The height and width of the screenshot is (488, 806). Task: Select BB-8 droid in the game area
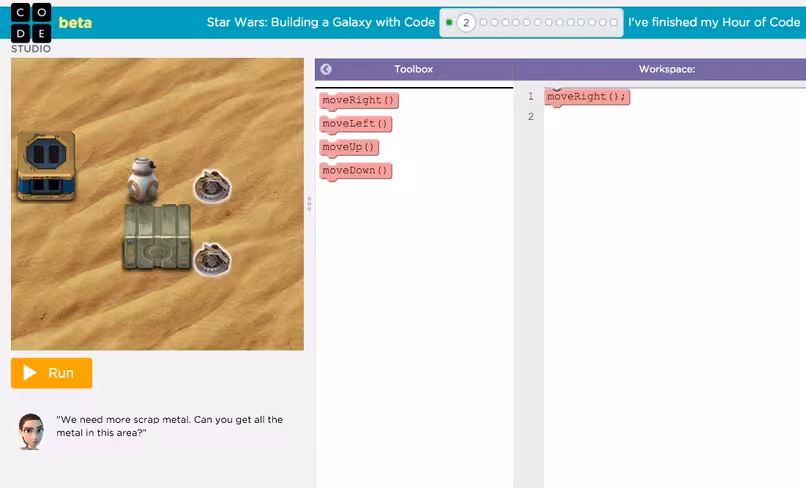coord(142,179)
